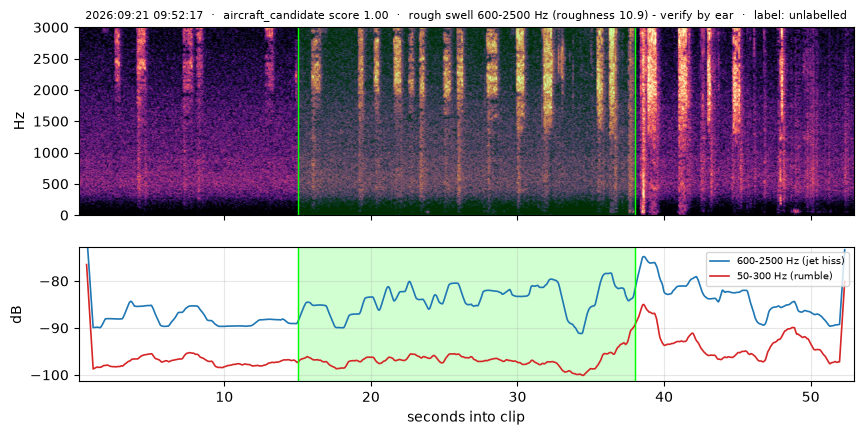Click the 'seconds into clip' axis label

tap(466, 417)
